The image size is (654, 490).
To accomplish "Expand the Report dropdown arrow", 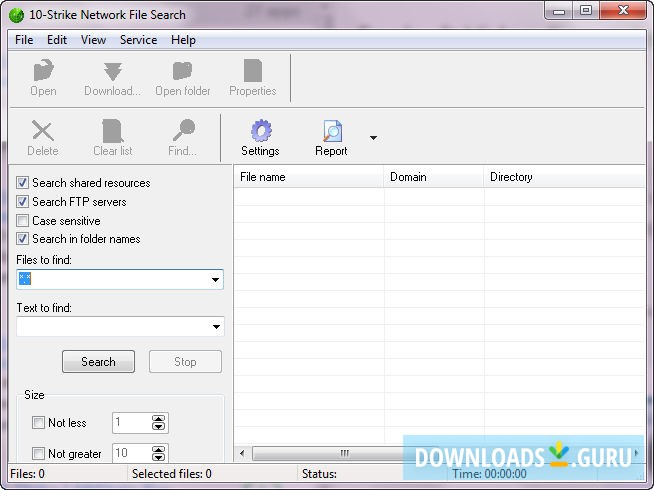I will pos(373,138).
